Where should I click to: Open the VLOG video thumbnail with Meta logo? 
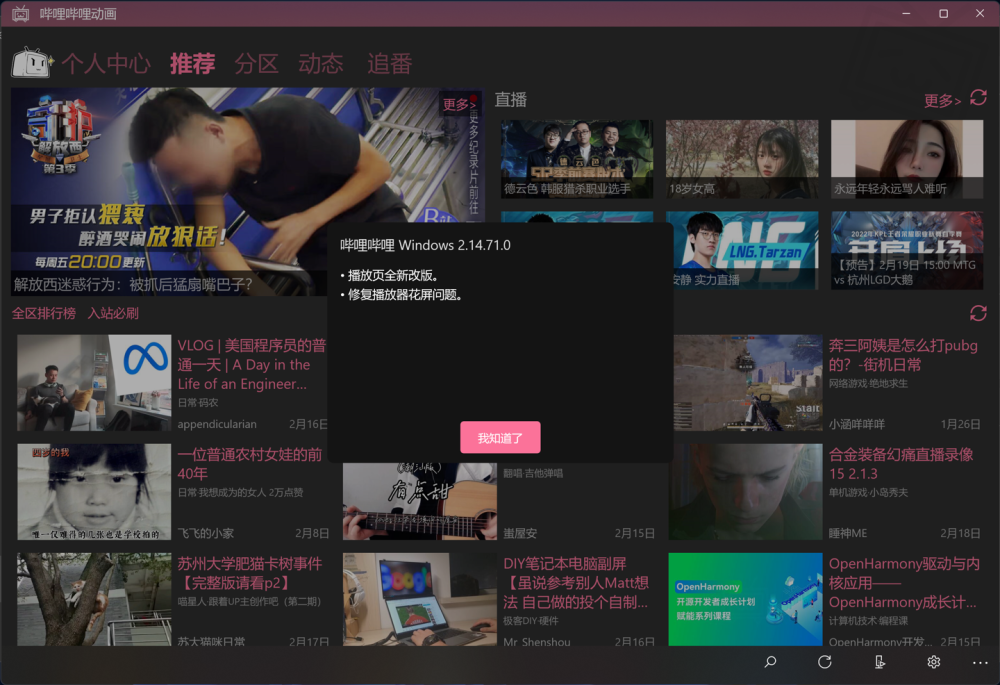(x=94, y=383)
